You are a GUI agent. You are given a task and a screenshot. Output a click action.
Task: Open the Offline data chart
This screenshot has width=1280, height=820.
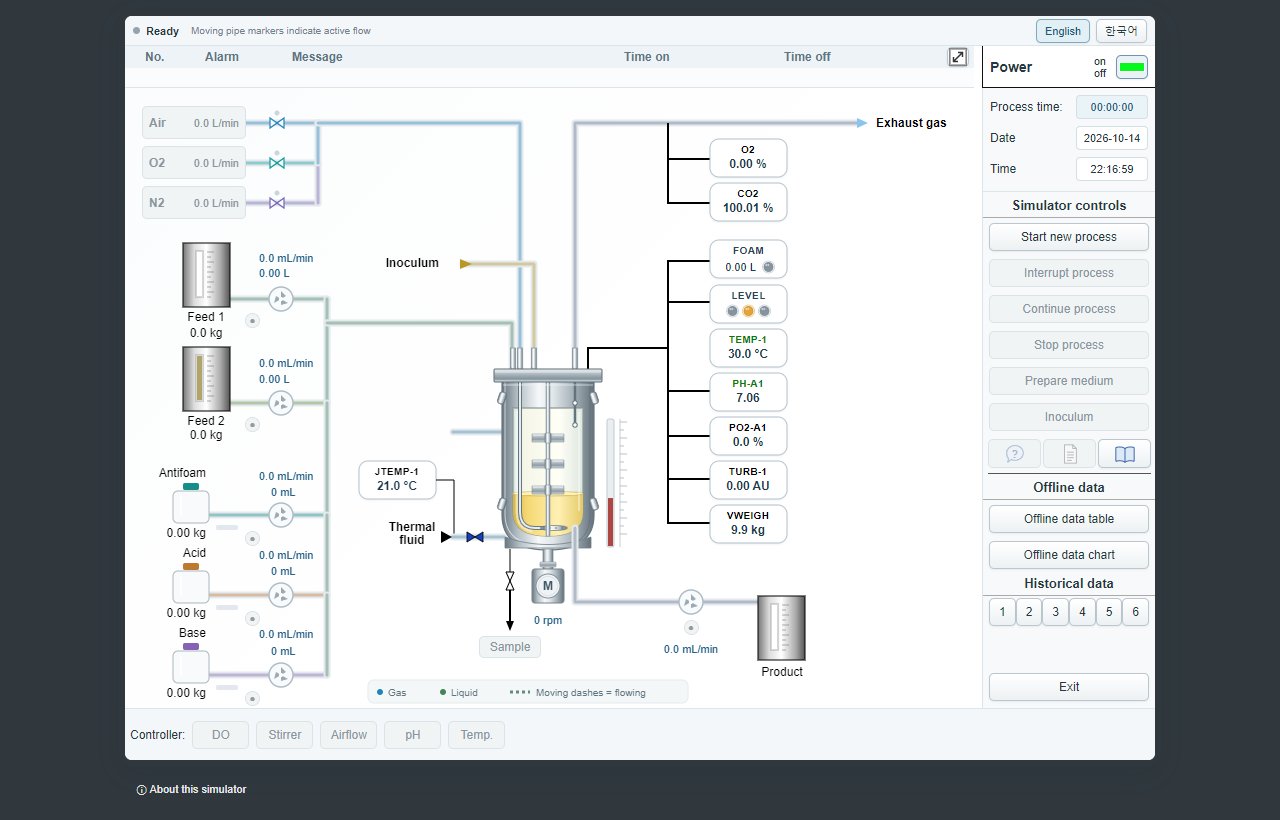click(1069, 555)
